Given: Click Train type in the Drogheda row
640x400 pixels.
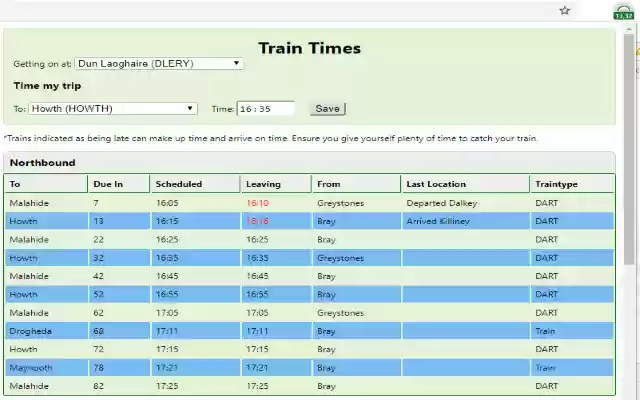Looking at the screenshot, I should coord(545,331).
